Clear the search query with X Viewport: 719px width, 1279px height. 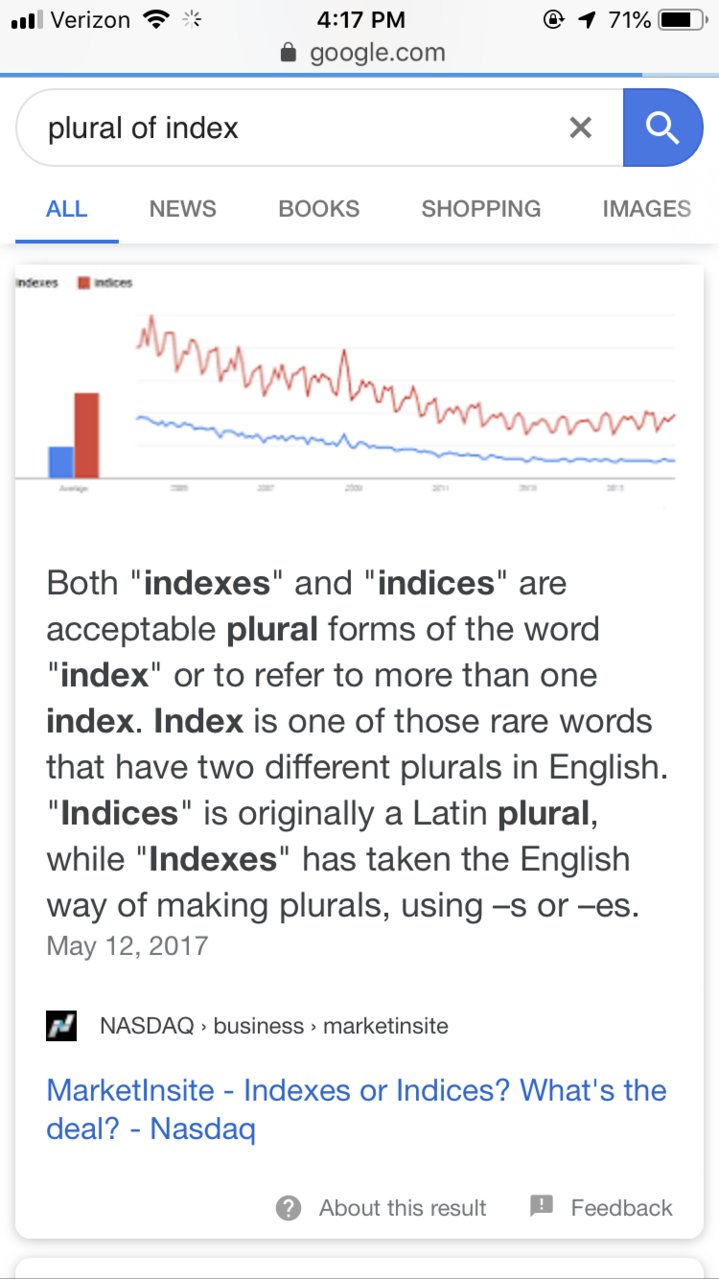pyautogui.click(x=580, y=127)
